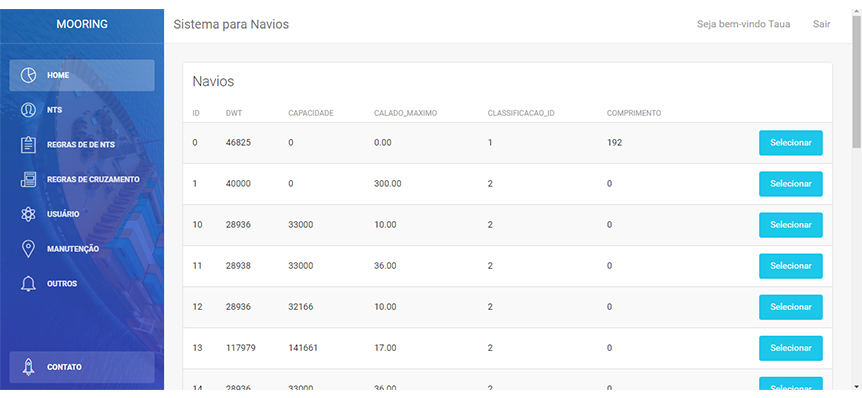Click capacity value 141661

click(303, 348)
